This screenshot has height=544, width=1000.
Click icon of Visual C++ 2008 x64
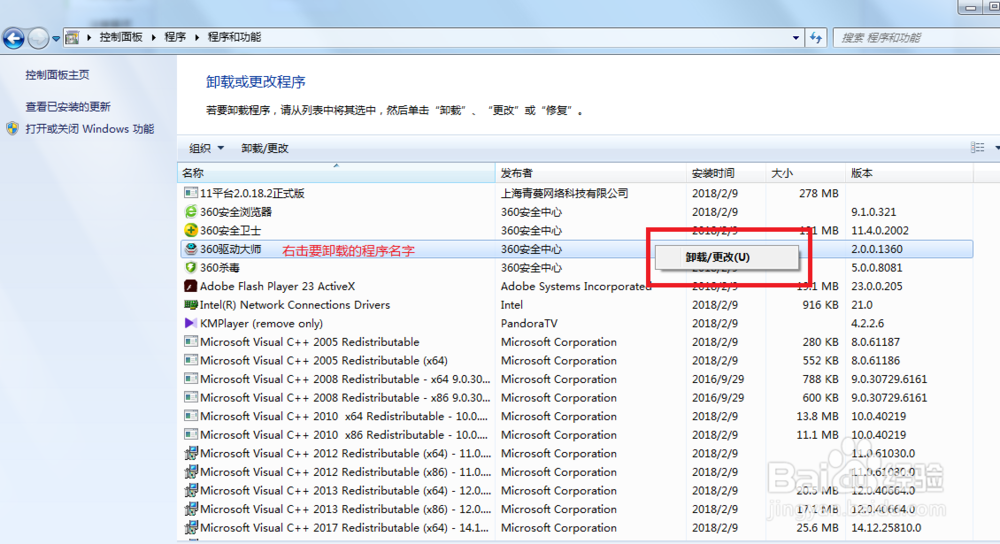pos(190,378)
